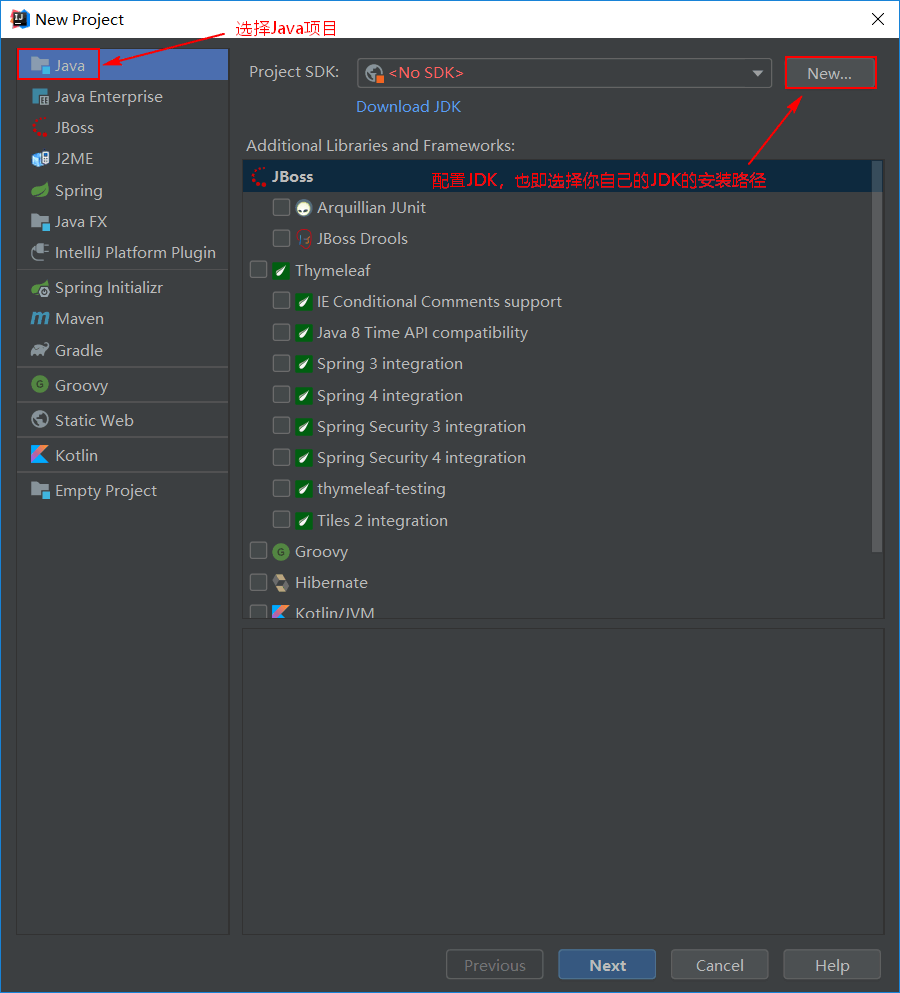Click the JBoss group header row
This screenshot has height=993, width=900.
tap(557, 177)
